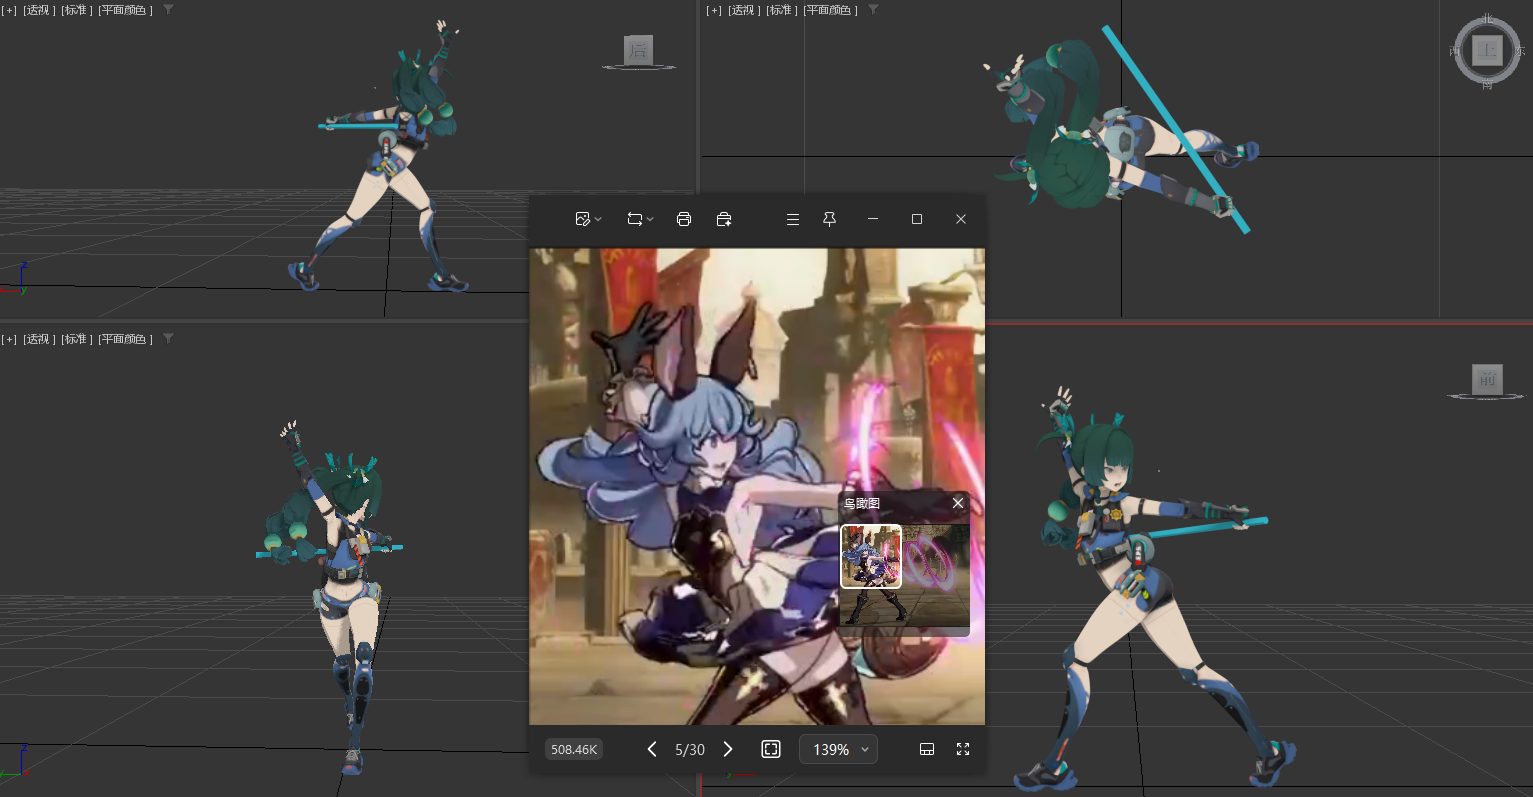Open the hamburger menu in image viewer
1533x797 pixels.
point(793,219)
